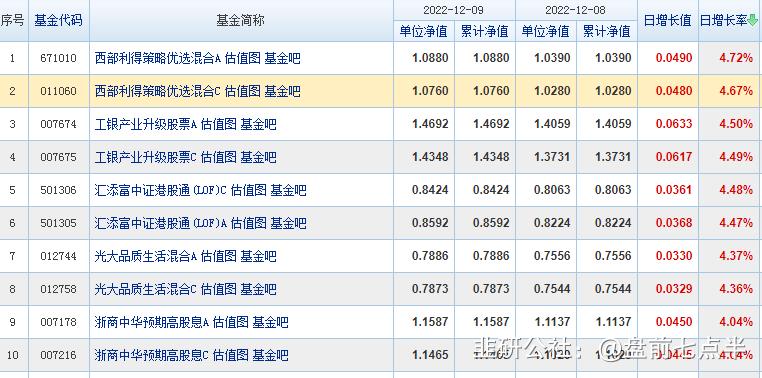Select fund code 007216

[x=58, y=355]
